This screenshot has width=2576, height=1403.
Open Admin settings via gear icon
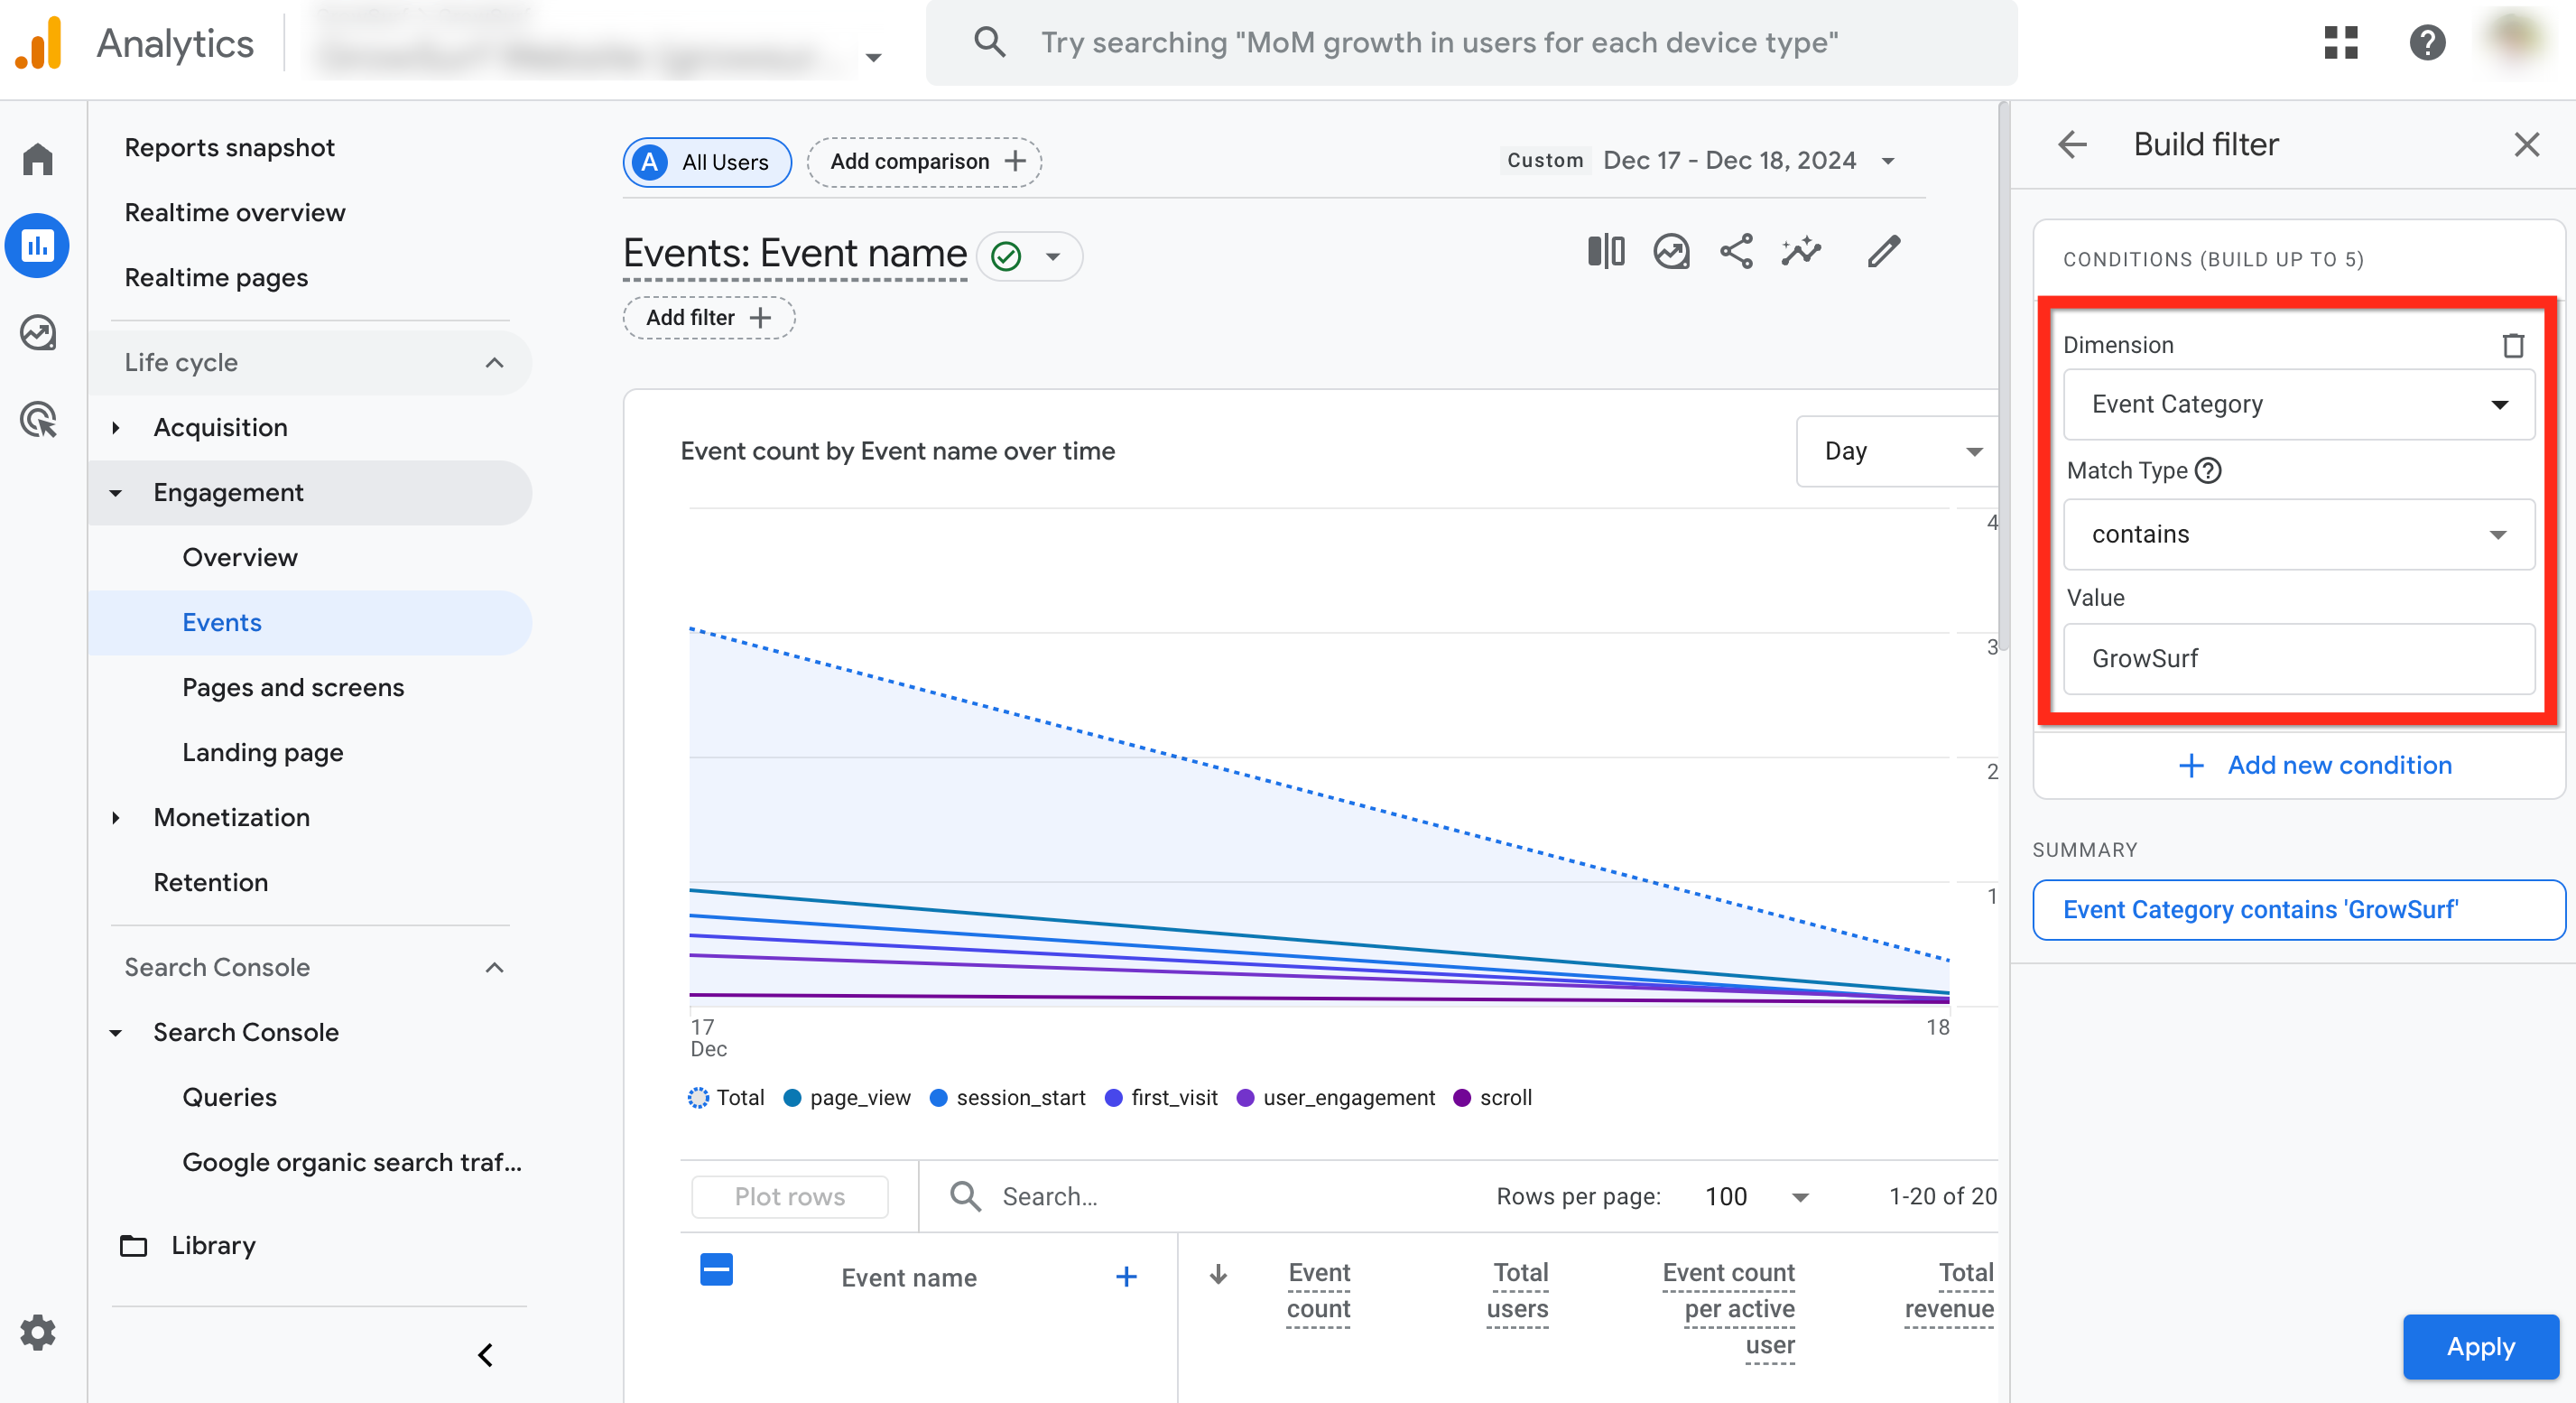[x=40, y=1332]
